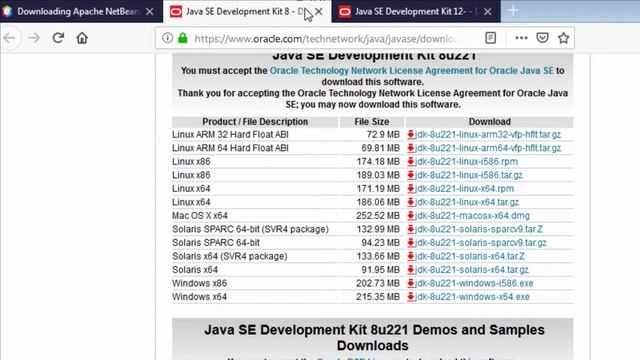Click the Download column header

489,122
